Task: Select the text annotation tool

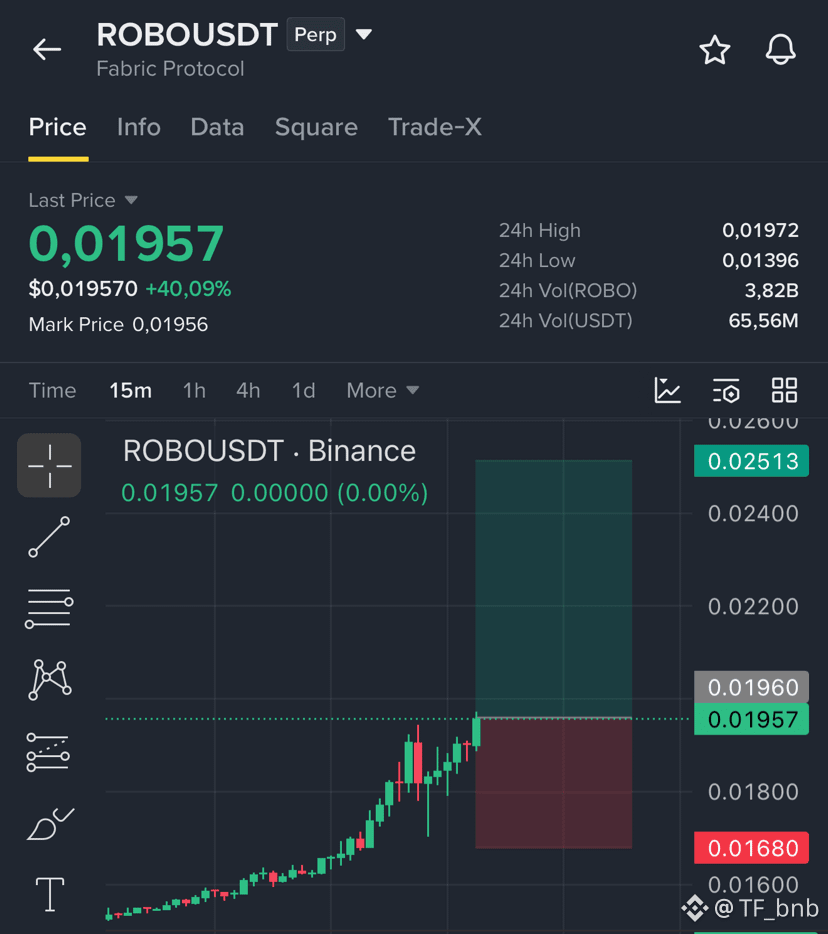Action: (x=50, y=894)
